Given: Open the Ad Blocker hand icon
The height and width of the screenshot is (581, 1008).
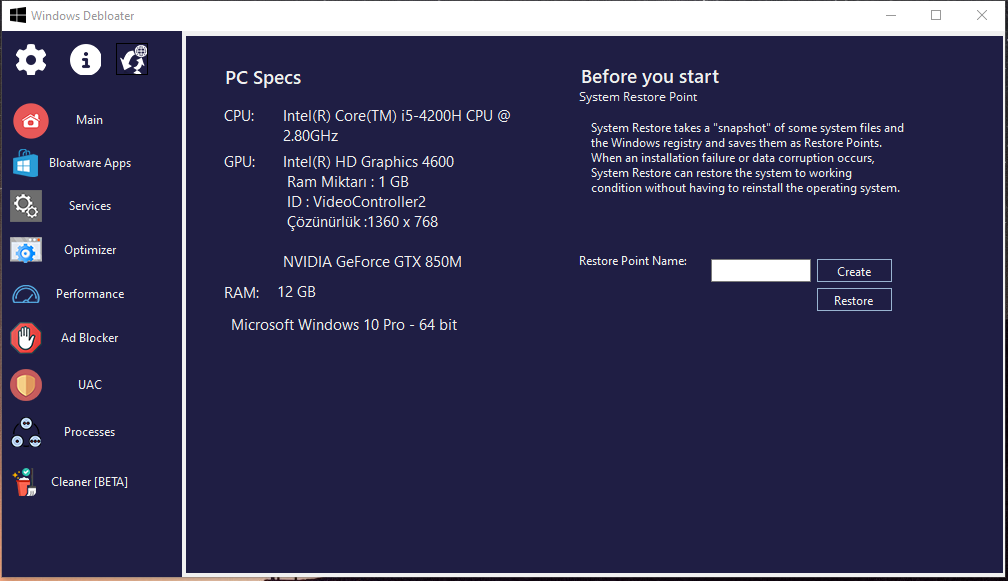Looking at the screenshot, I should (25, 337).
